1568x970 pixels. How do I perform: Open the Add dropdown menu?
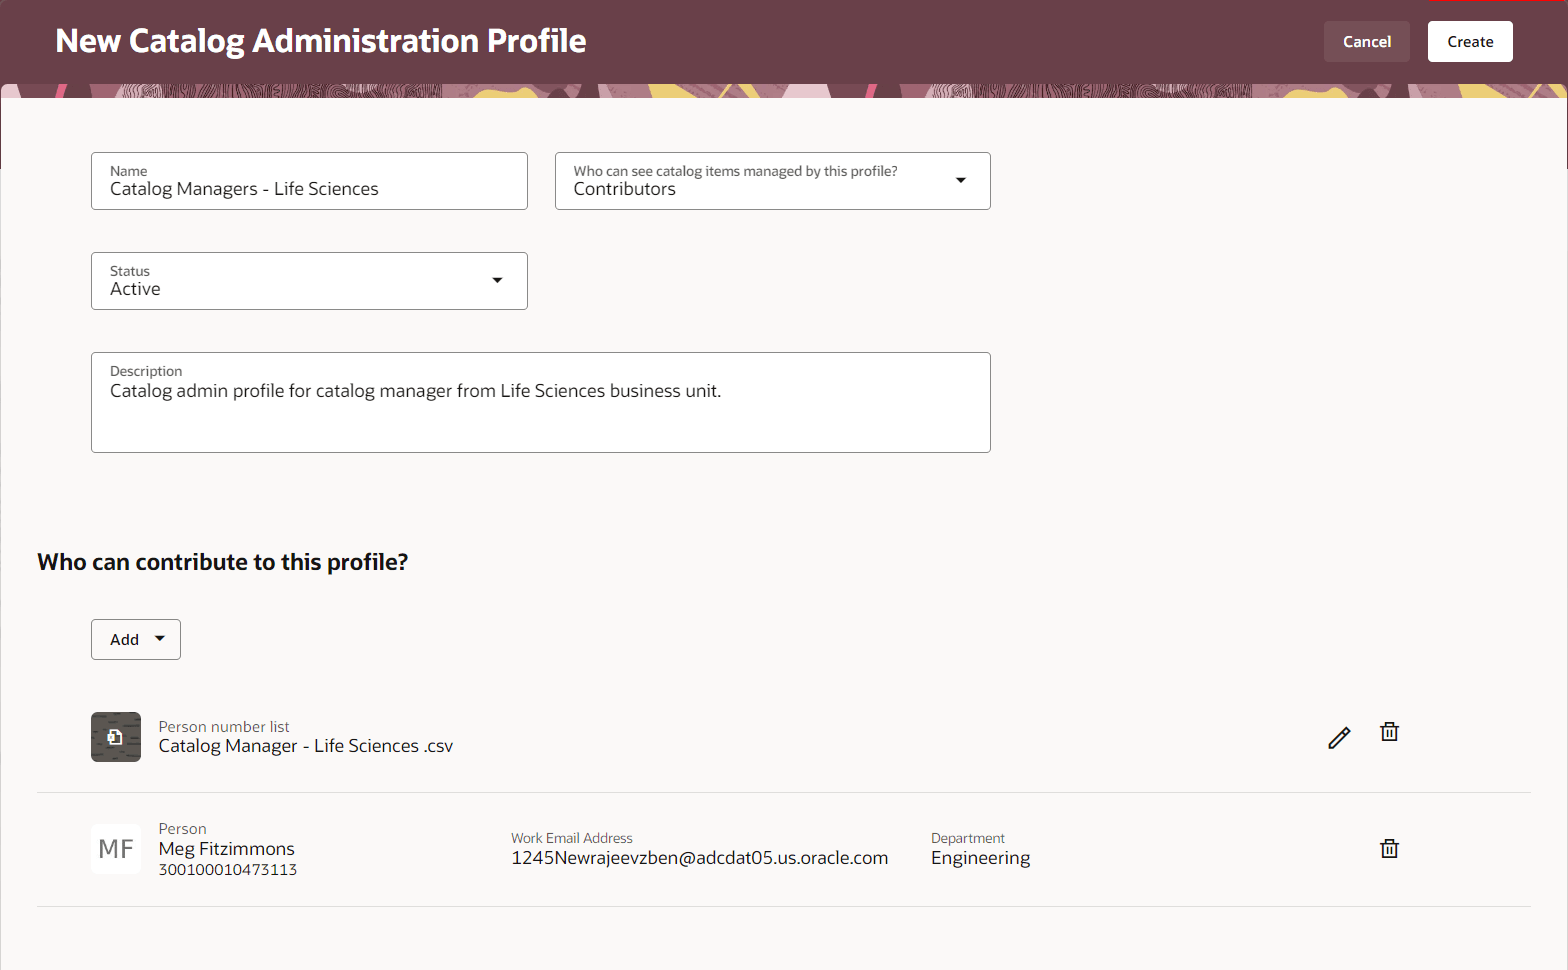[136, 639]
